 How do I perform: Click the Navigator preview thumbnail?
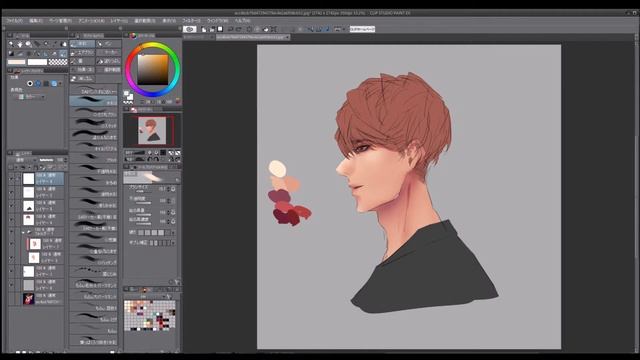[x=152, y=130]
